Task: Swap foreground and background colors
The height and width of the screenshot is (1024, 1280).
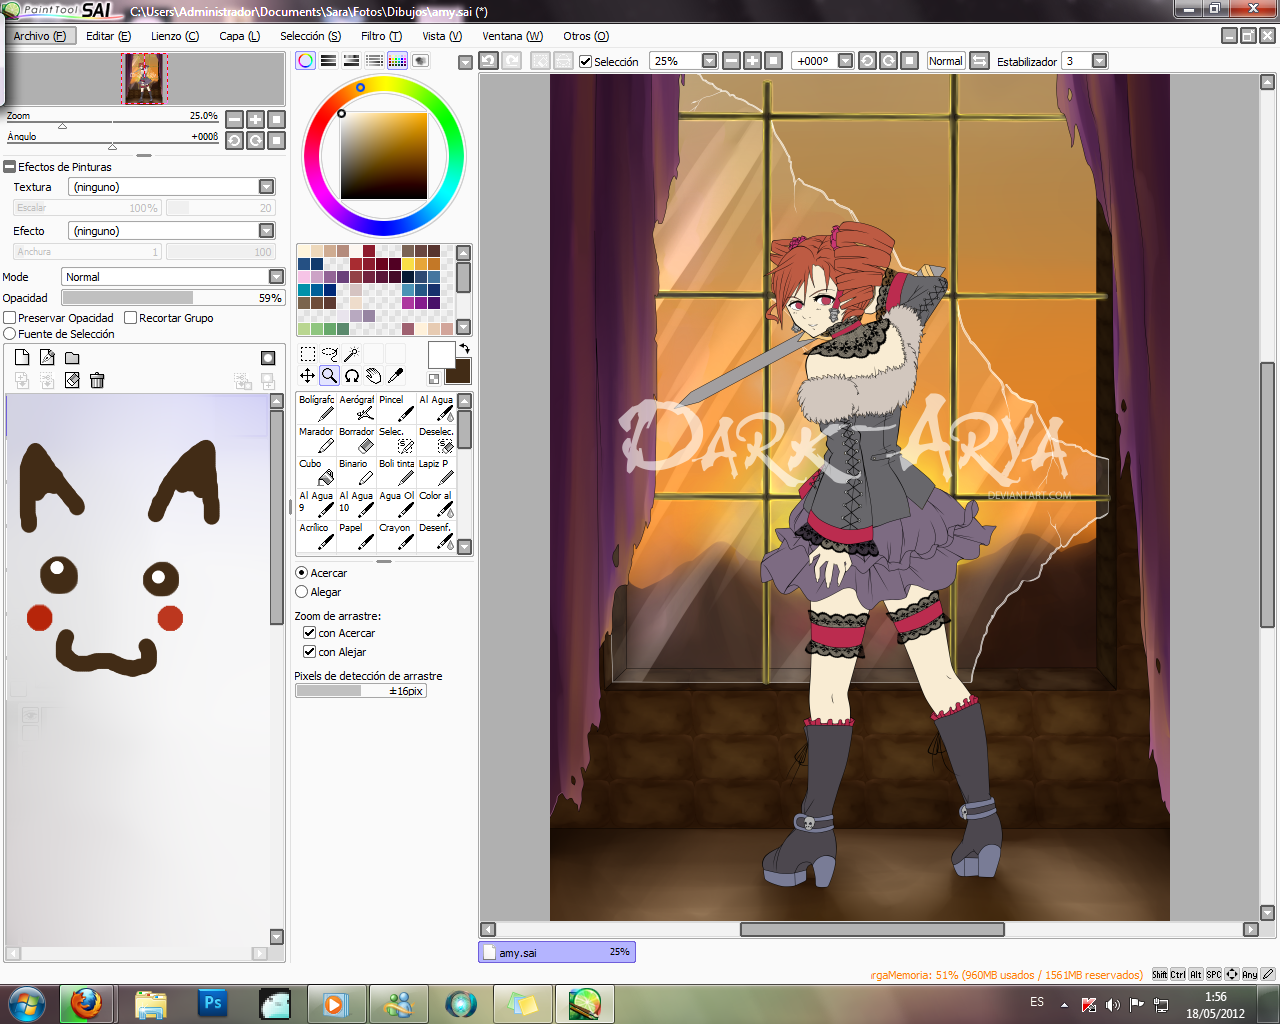Action: coord(464,348)
